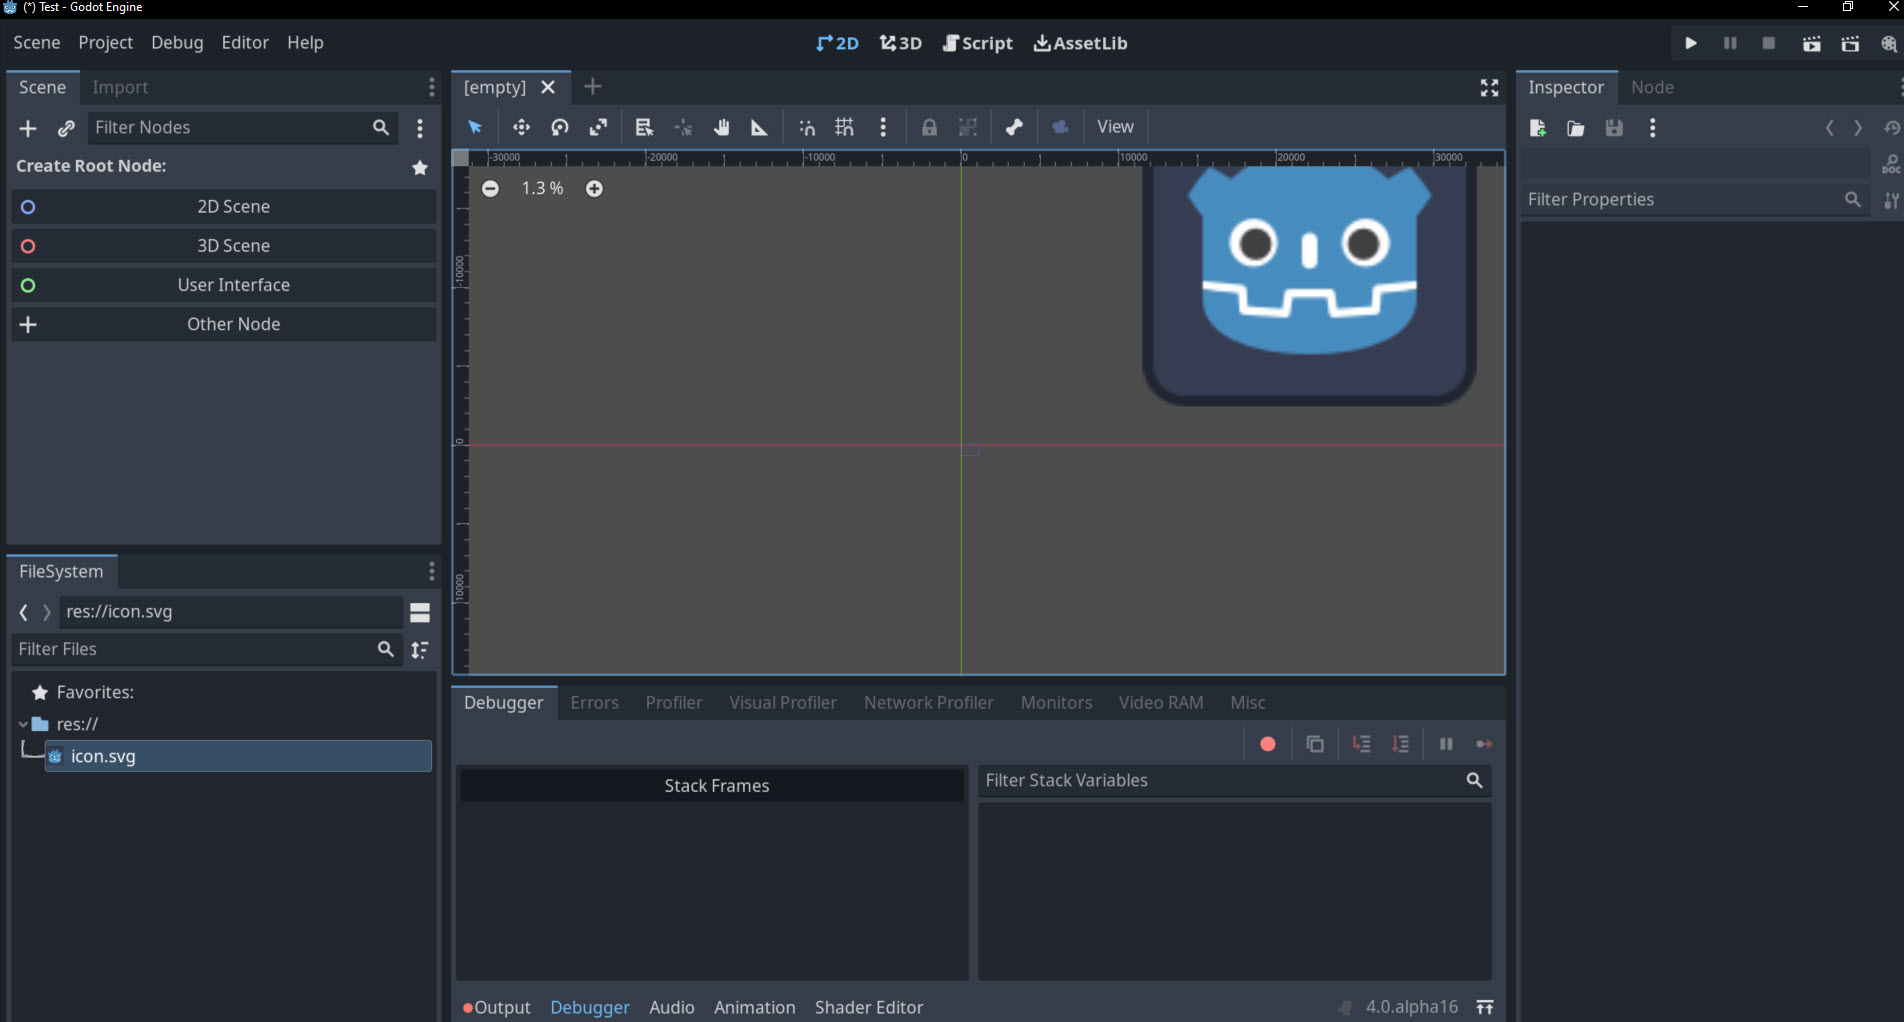Open the Scene menu

pyautogui.click(x=35, y=42)
